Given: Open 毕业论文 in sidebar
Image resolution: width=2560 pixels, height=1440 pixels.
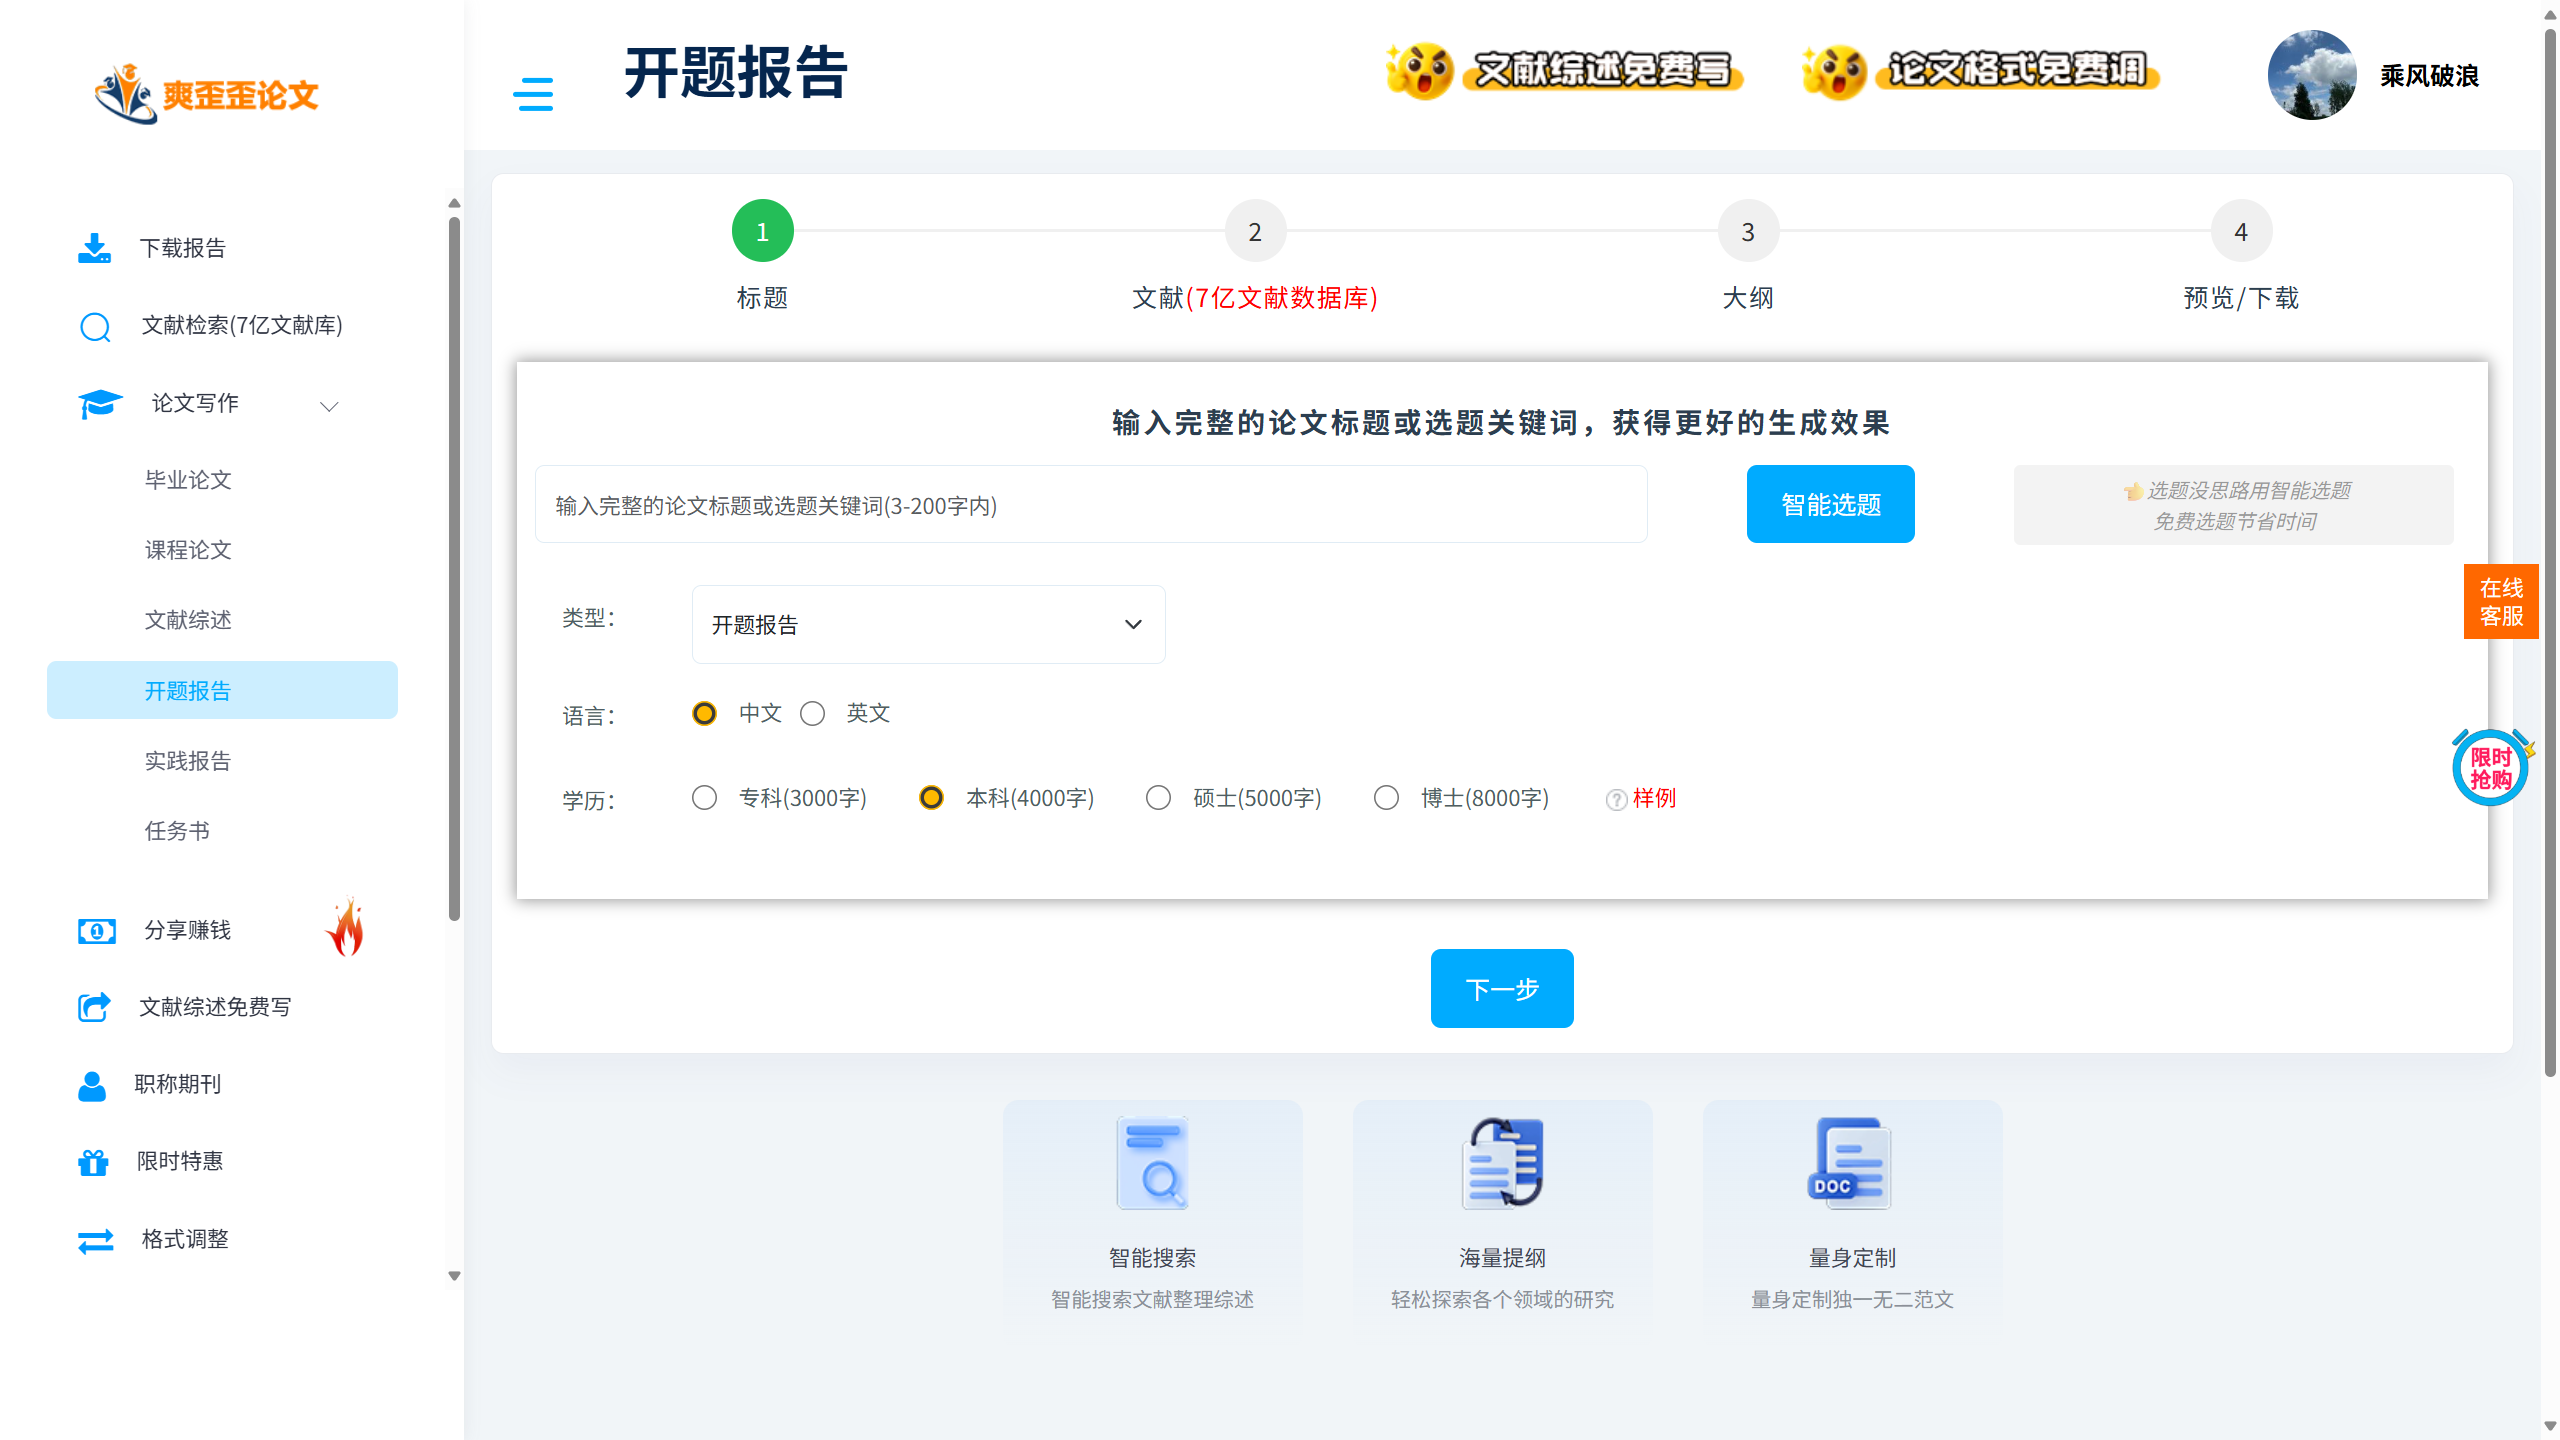Looking at the screenshot, I should coord(188,480).
